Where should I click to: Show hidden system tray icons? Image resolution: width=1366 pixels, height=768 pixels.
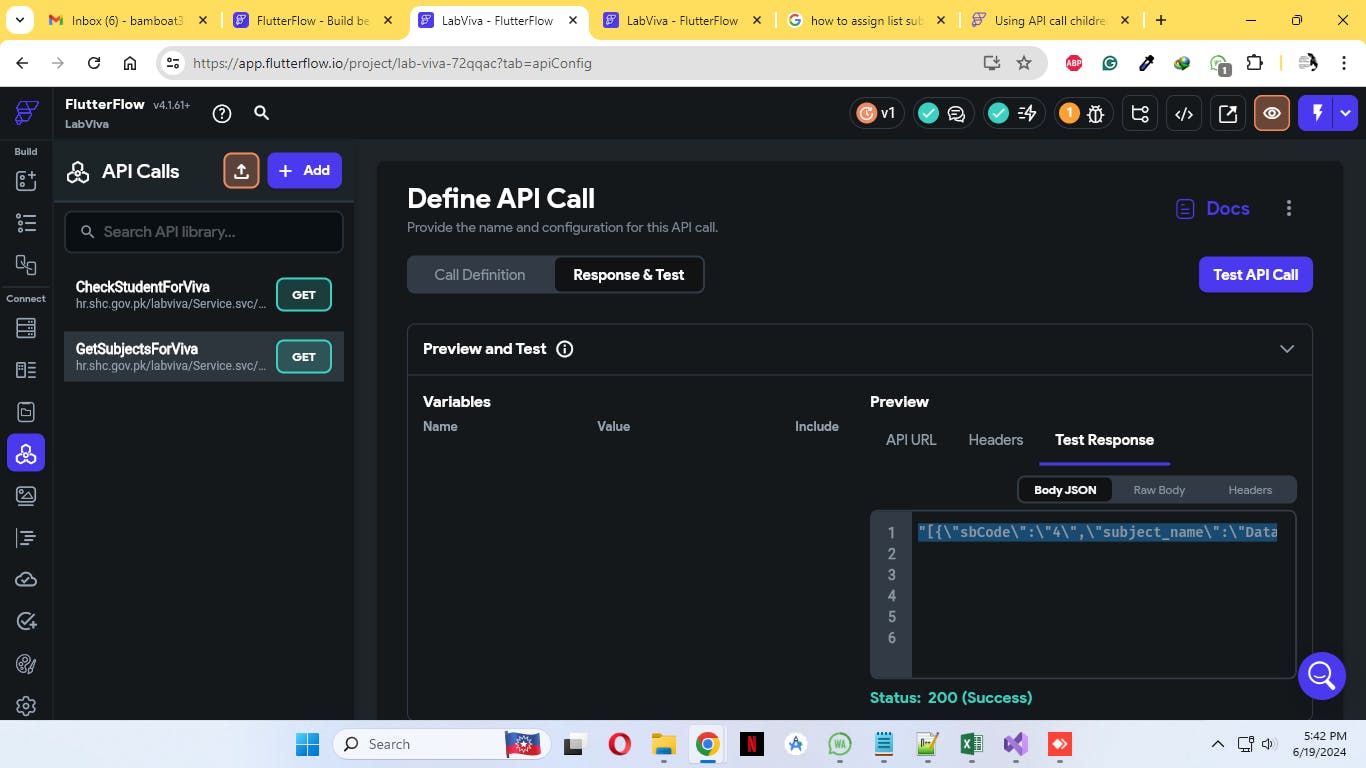(1218, 744)
